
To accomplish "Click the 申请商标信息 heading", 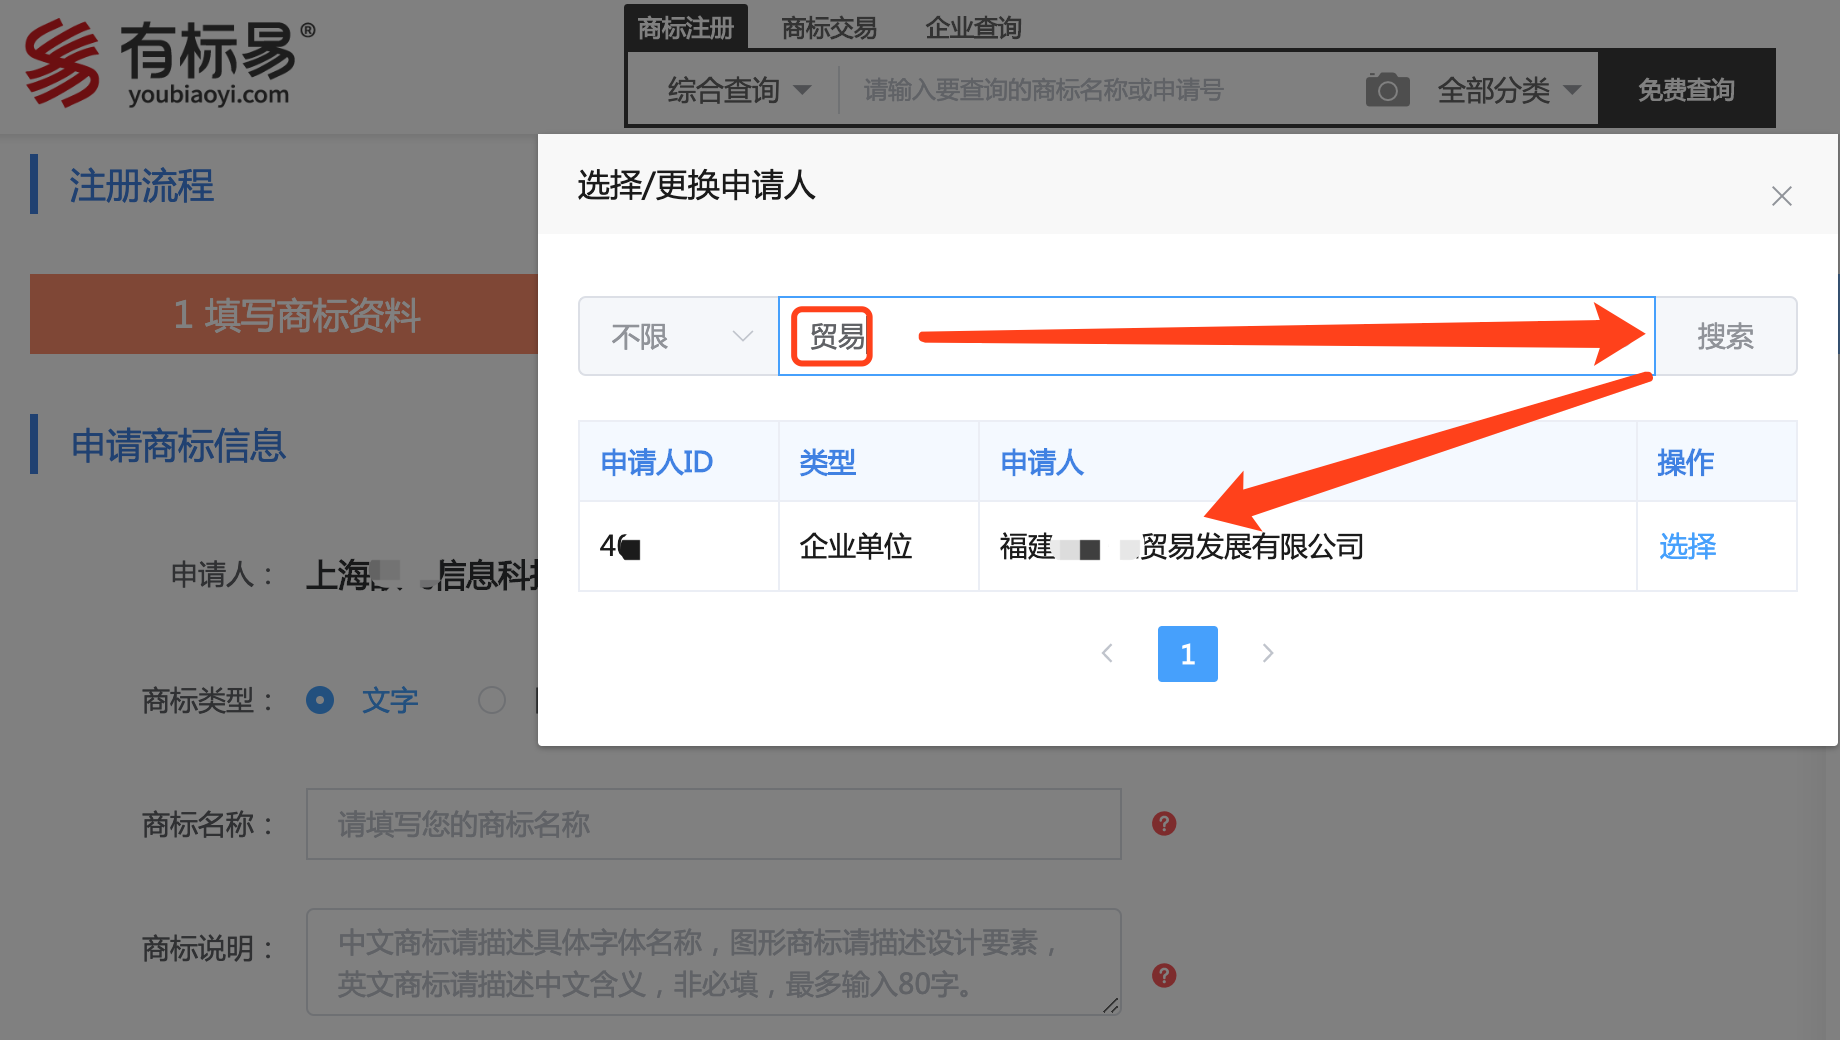I will tap(178, 445).
